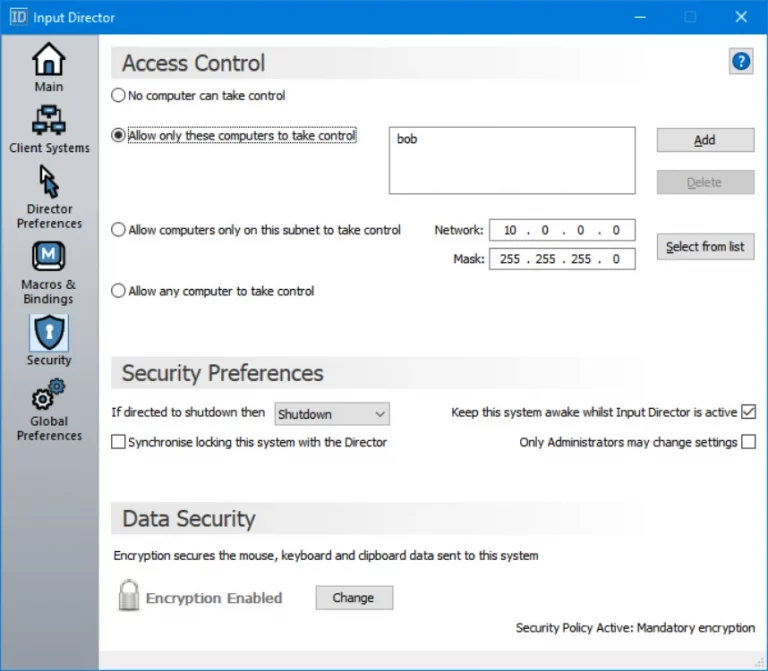Select Allow any computer to take control
Screen dimensions: 768x671
point(118,291)
